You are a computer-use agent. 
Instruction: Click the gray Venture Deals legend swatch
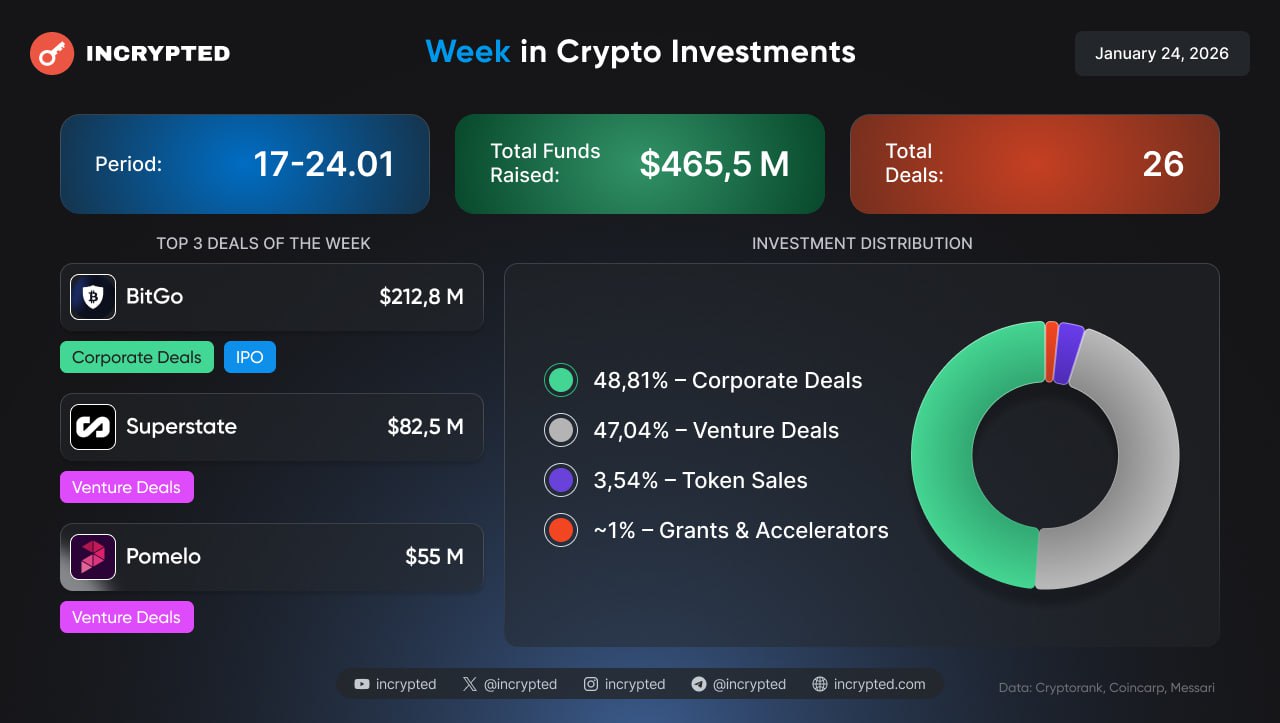pos(561,431)
